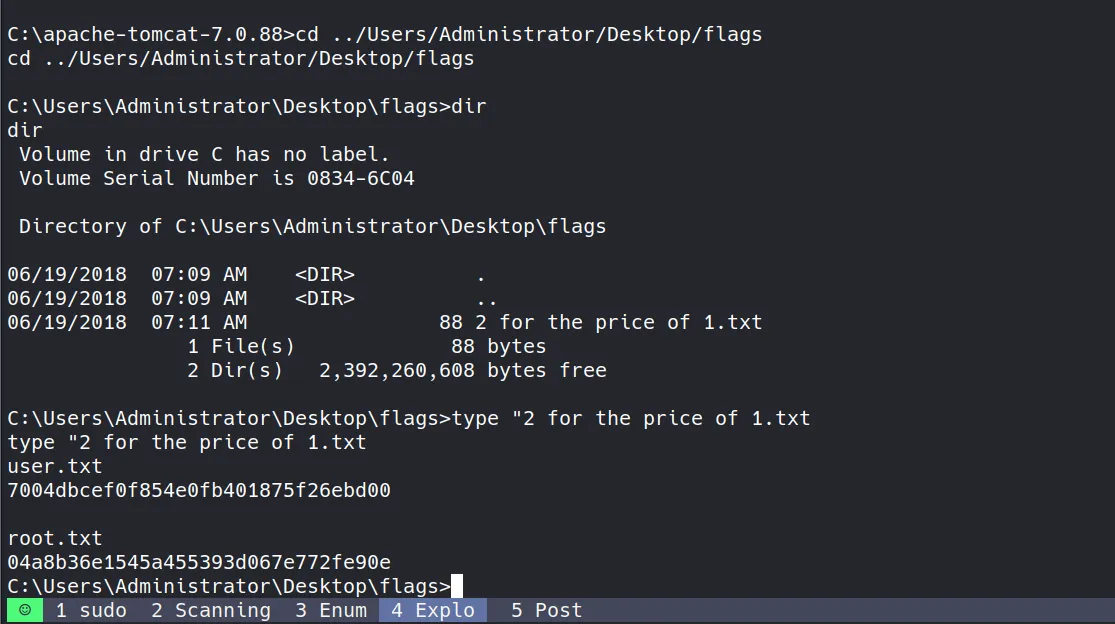Select the "3 Enum" window tab
The width and height of the screenshot is (1115, 624).
(x=331, y=610)
